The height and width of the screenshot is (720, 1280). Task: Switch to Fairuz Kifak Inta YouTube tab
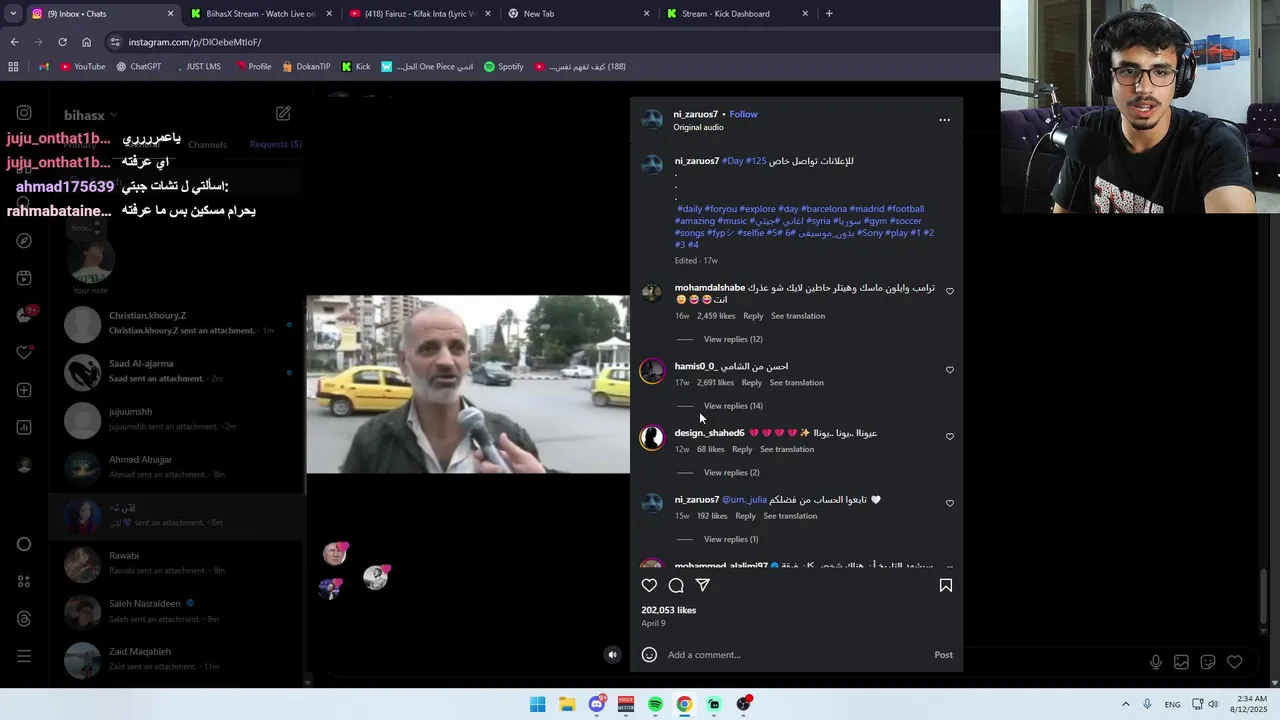click(x=420, y=14)
